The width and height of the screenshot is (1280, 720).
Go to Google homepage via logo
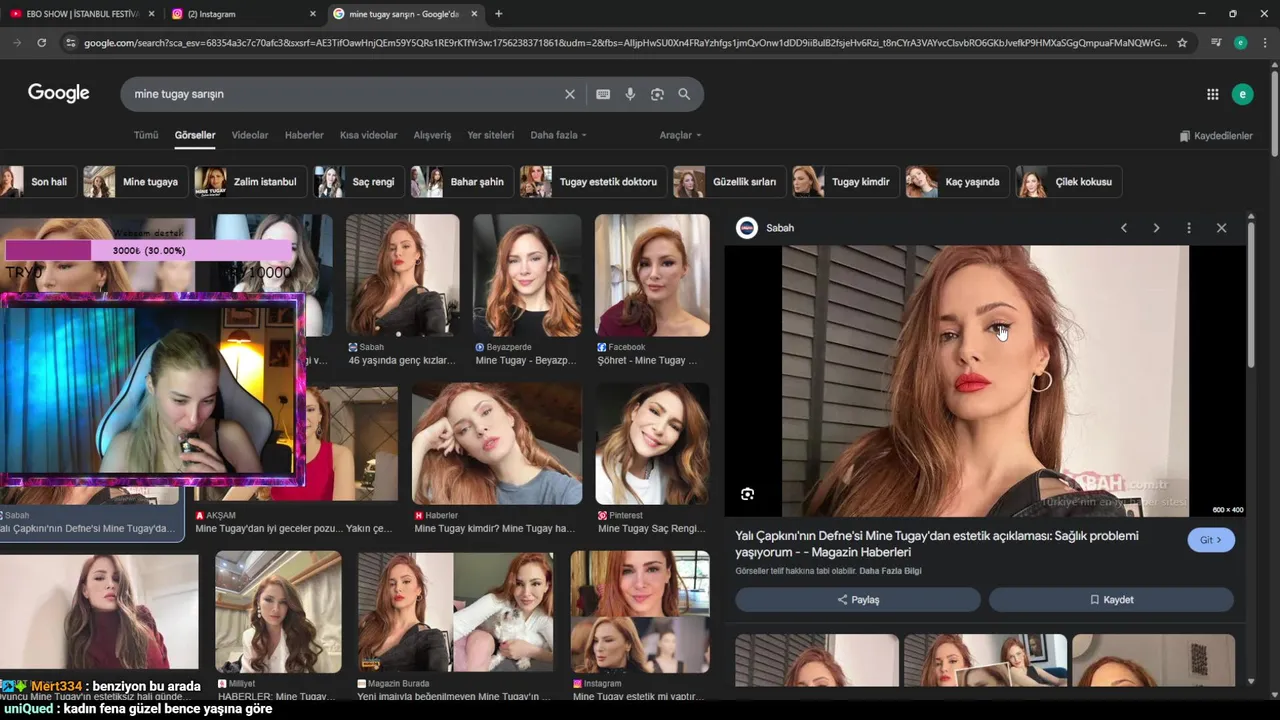pyautogui.click(x=59, y=93)
